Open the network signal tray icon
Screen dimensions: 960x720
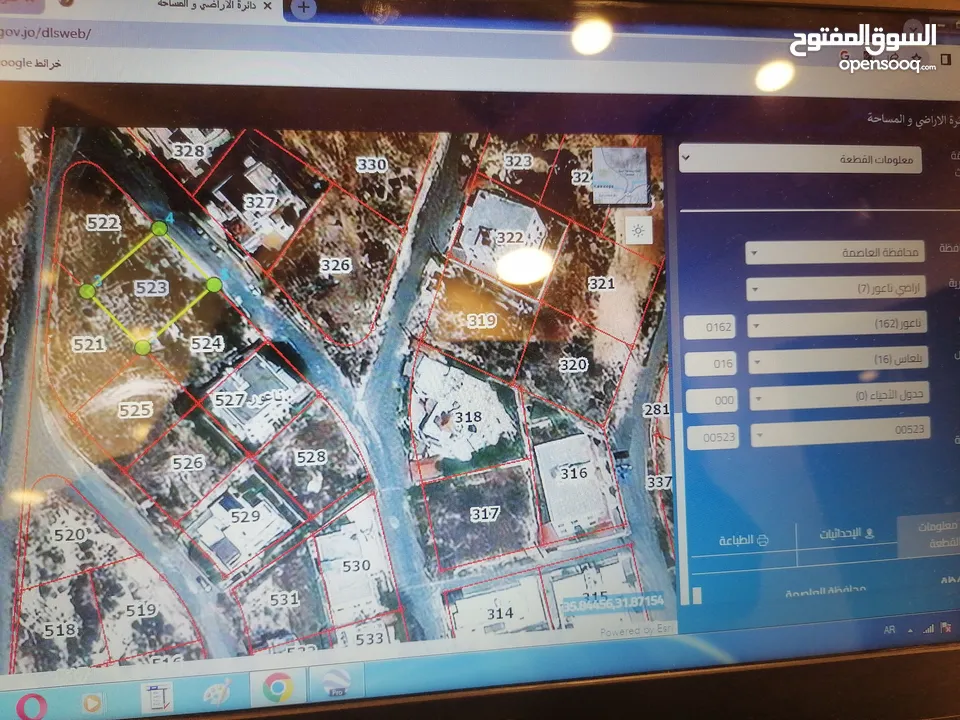pyautogui.click(x=928, y=628)
